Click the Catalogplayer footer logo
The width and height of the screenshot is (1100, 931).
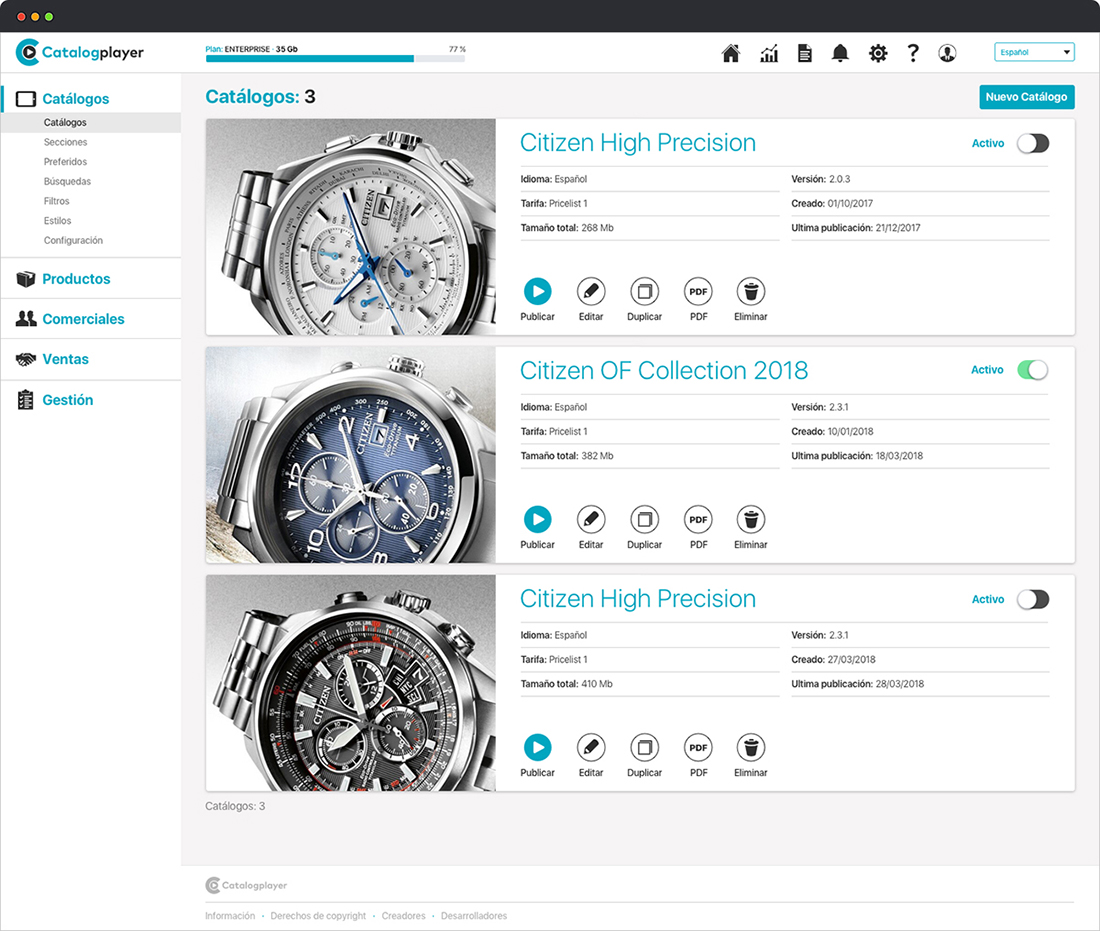point(246,885)
